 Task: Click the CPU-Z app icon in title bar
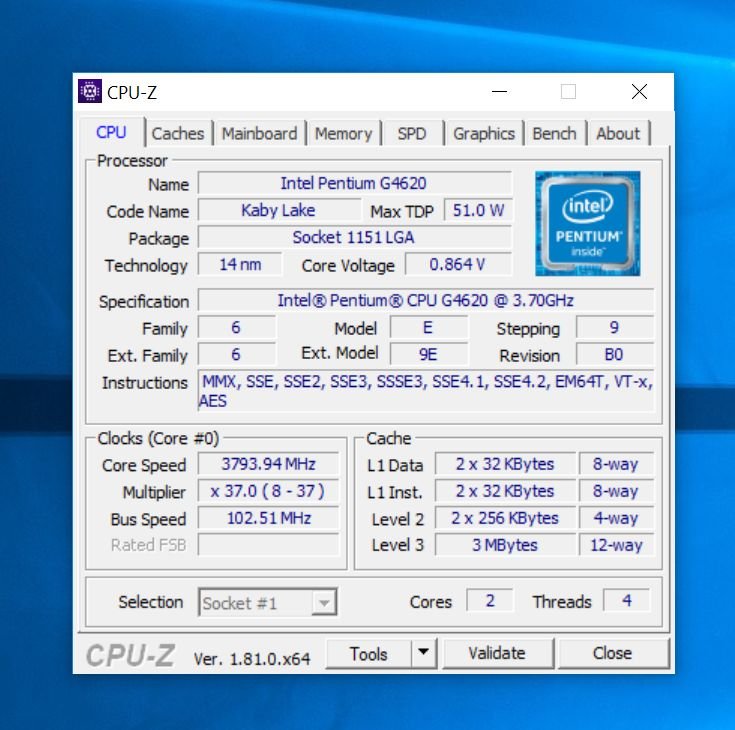(x=90, y=91)
